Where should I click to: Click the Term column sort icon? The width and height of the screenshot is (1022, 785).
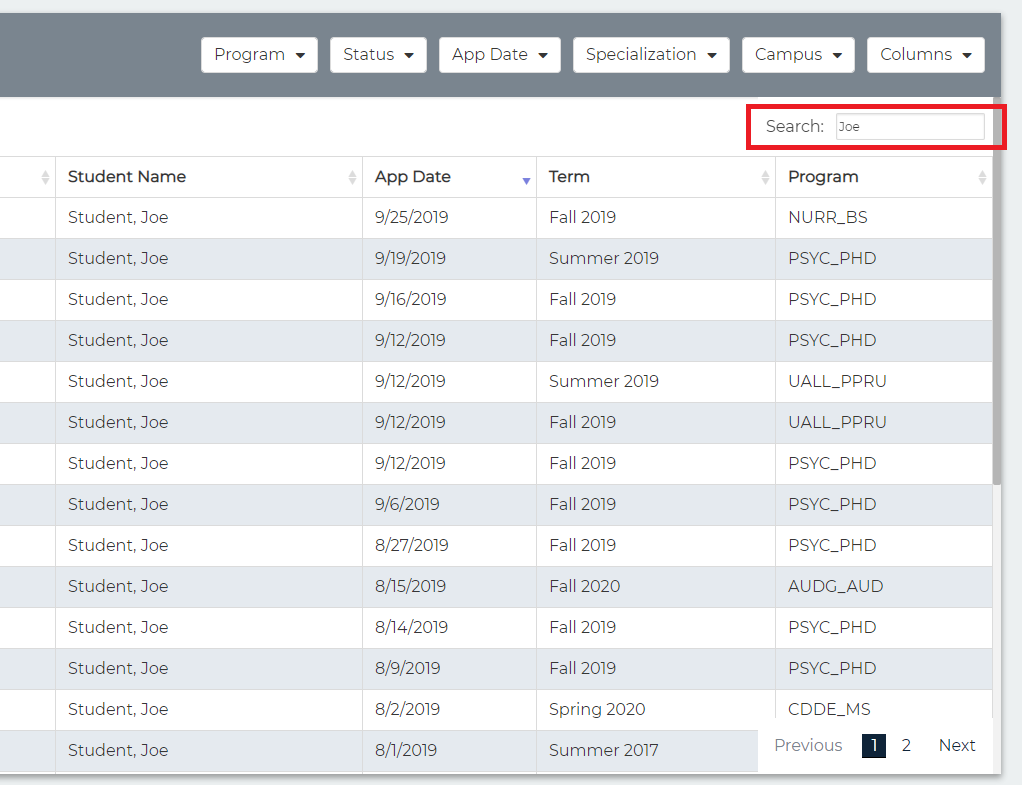(765, 177)
